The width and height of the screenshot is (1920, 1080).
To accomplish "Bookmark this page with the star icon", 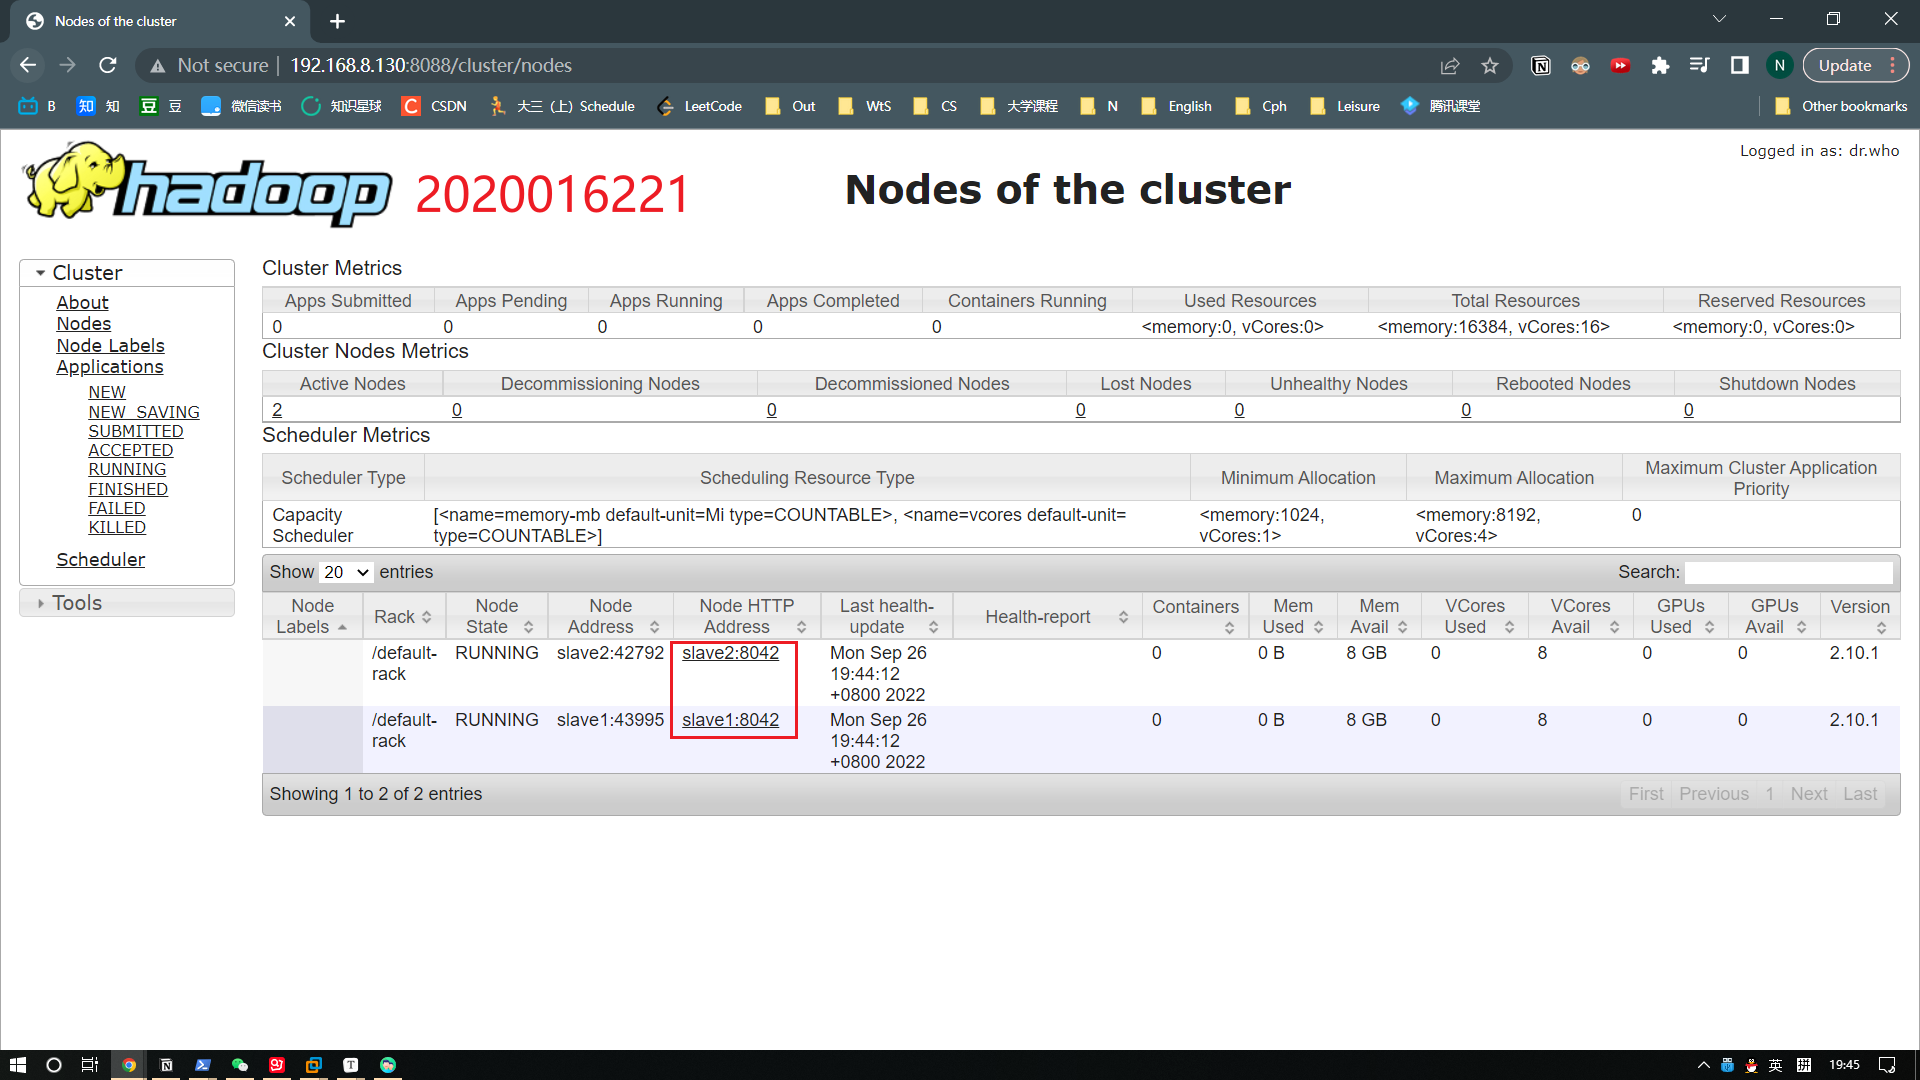I will pyautogui.click(x=1490, y=65).
